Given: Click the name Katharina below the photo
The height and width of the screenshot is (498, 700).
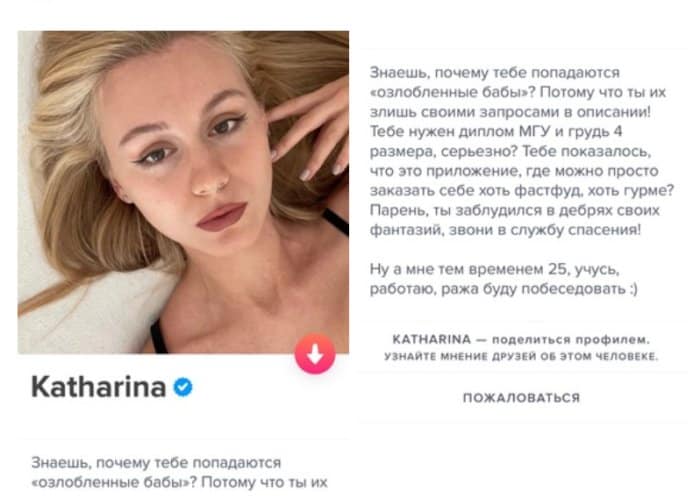Looking at the screenshot, I should (99, 386).
